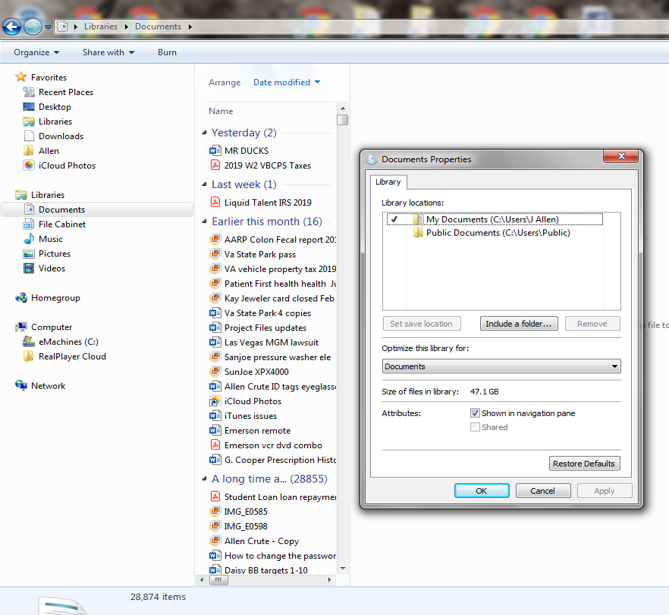The image size is (669, 615).
Task: Click the Forward navigation arrow button
Action: [33, 27]
